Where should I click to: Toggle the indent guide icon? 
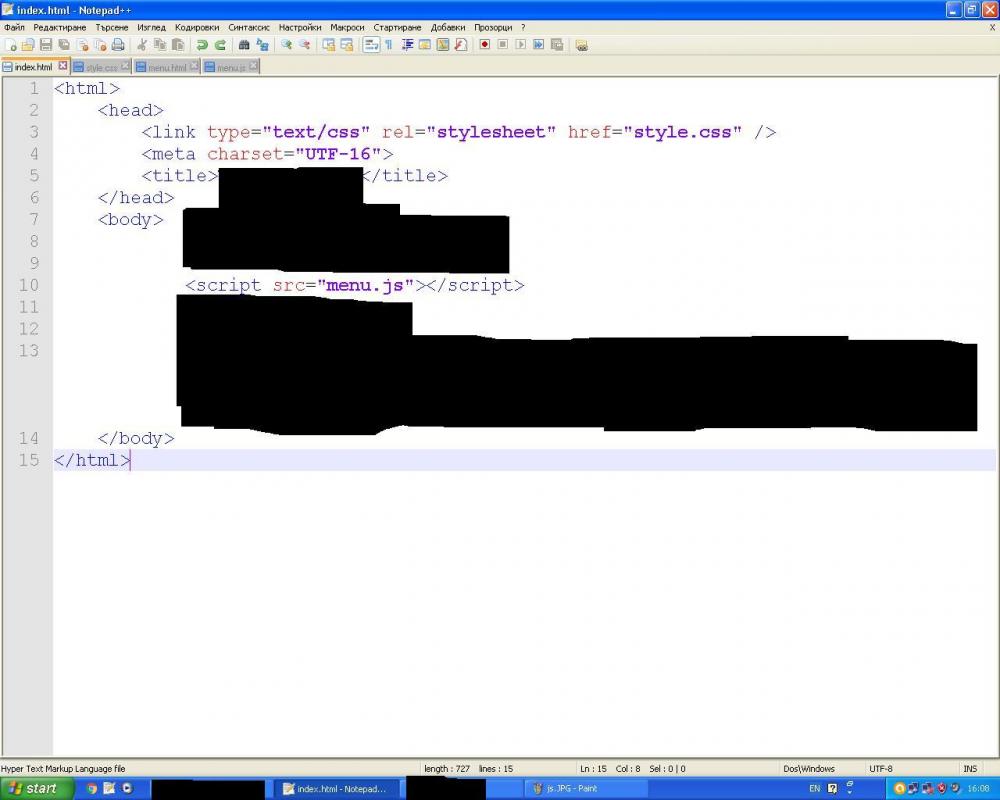(x=407, y=45)
